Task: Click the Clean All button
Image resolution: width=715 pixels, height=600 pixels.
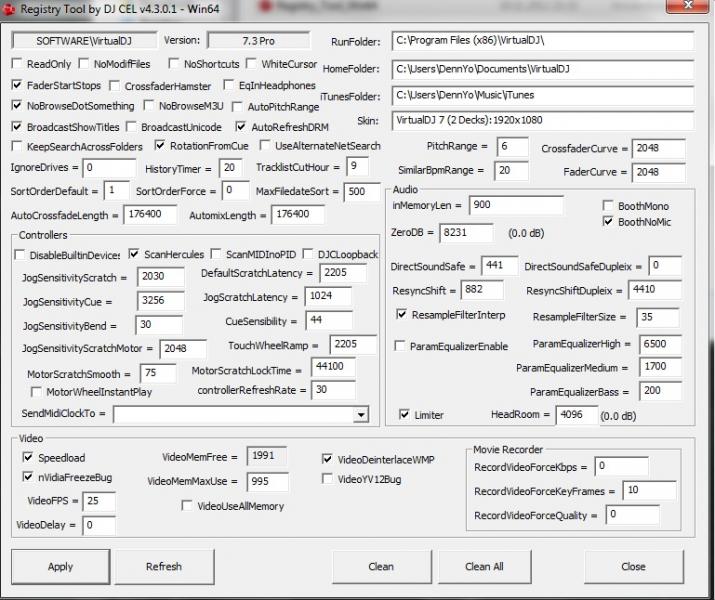Action: (x=484, y=567)
